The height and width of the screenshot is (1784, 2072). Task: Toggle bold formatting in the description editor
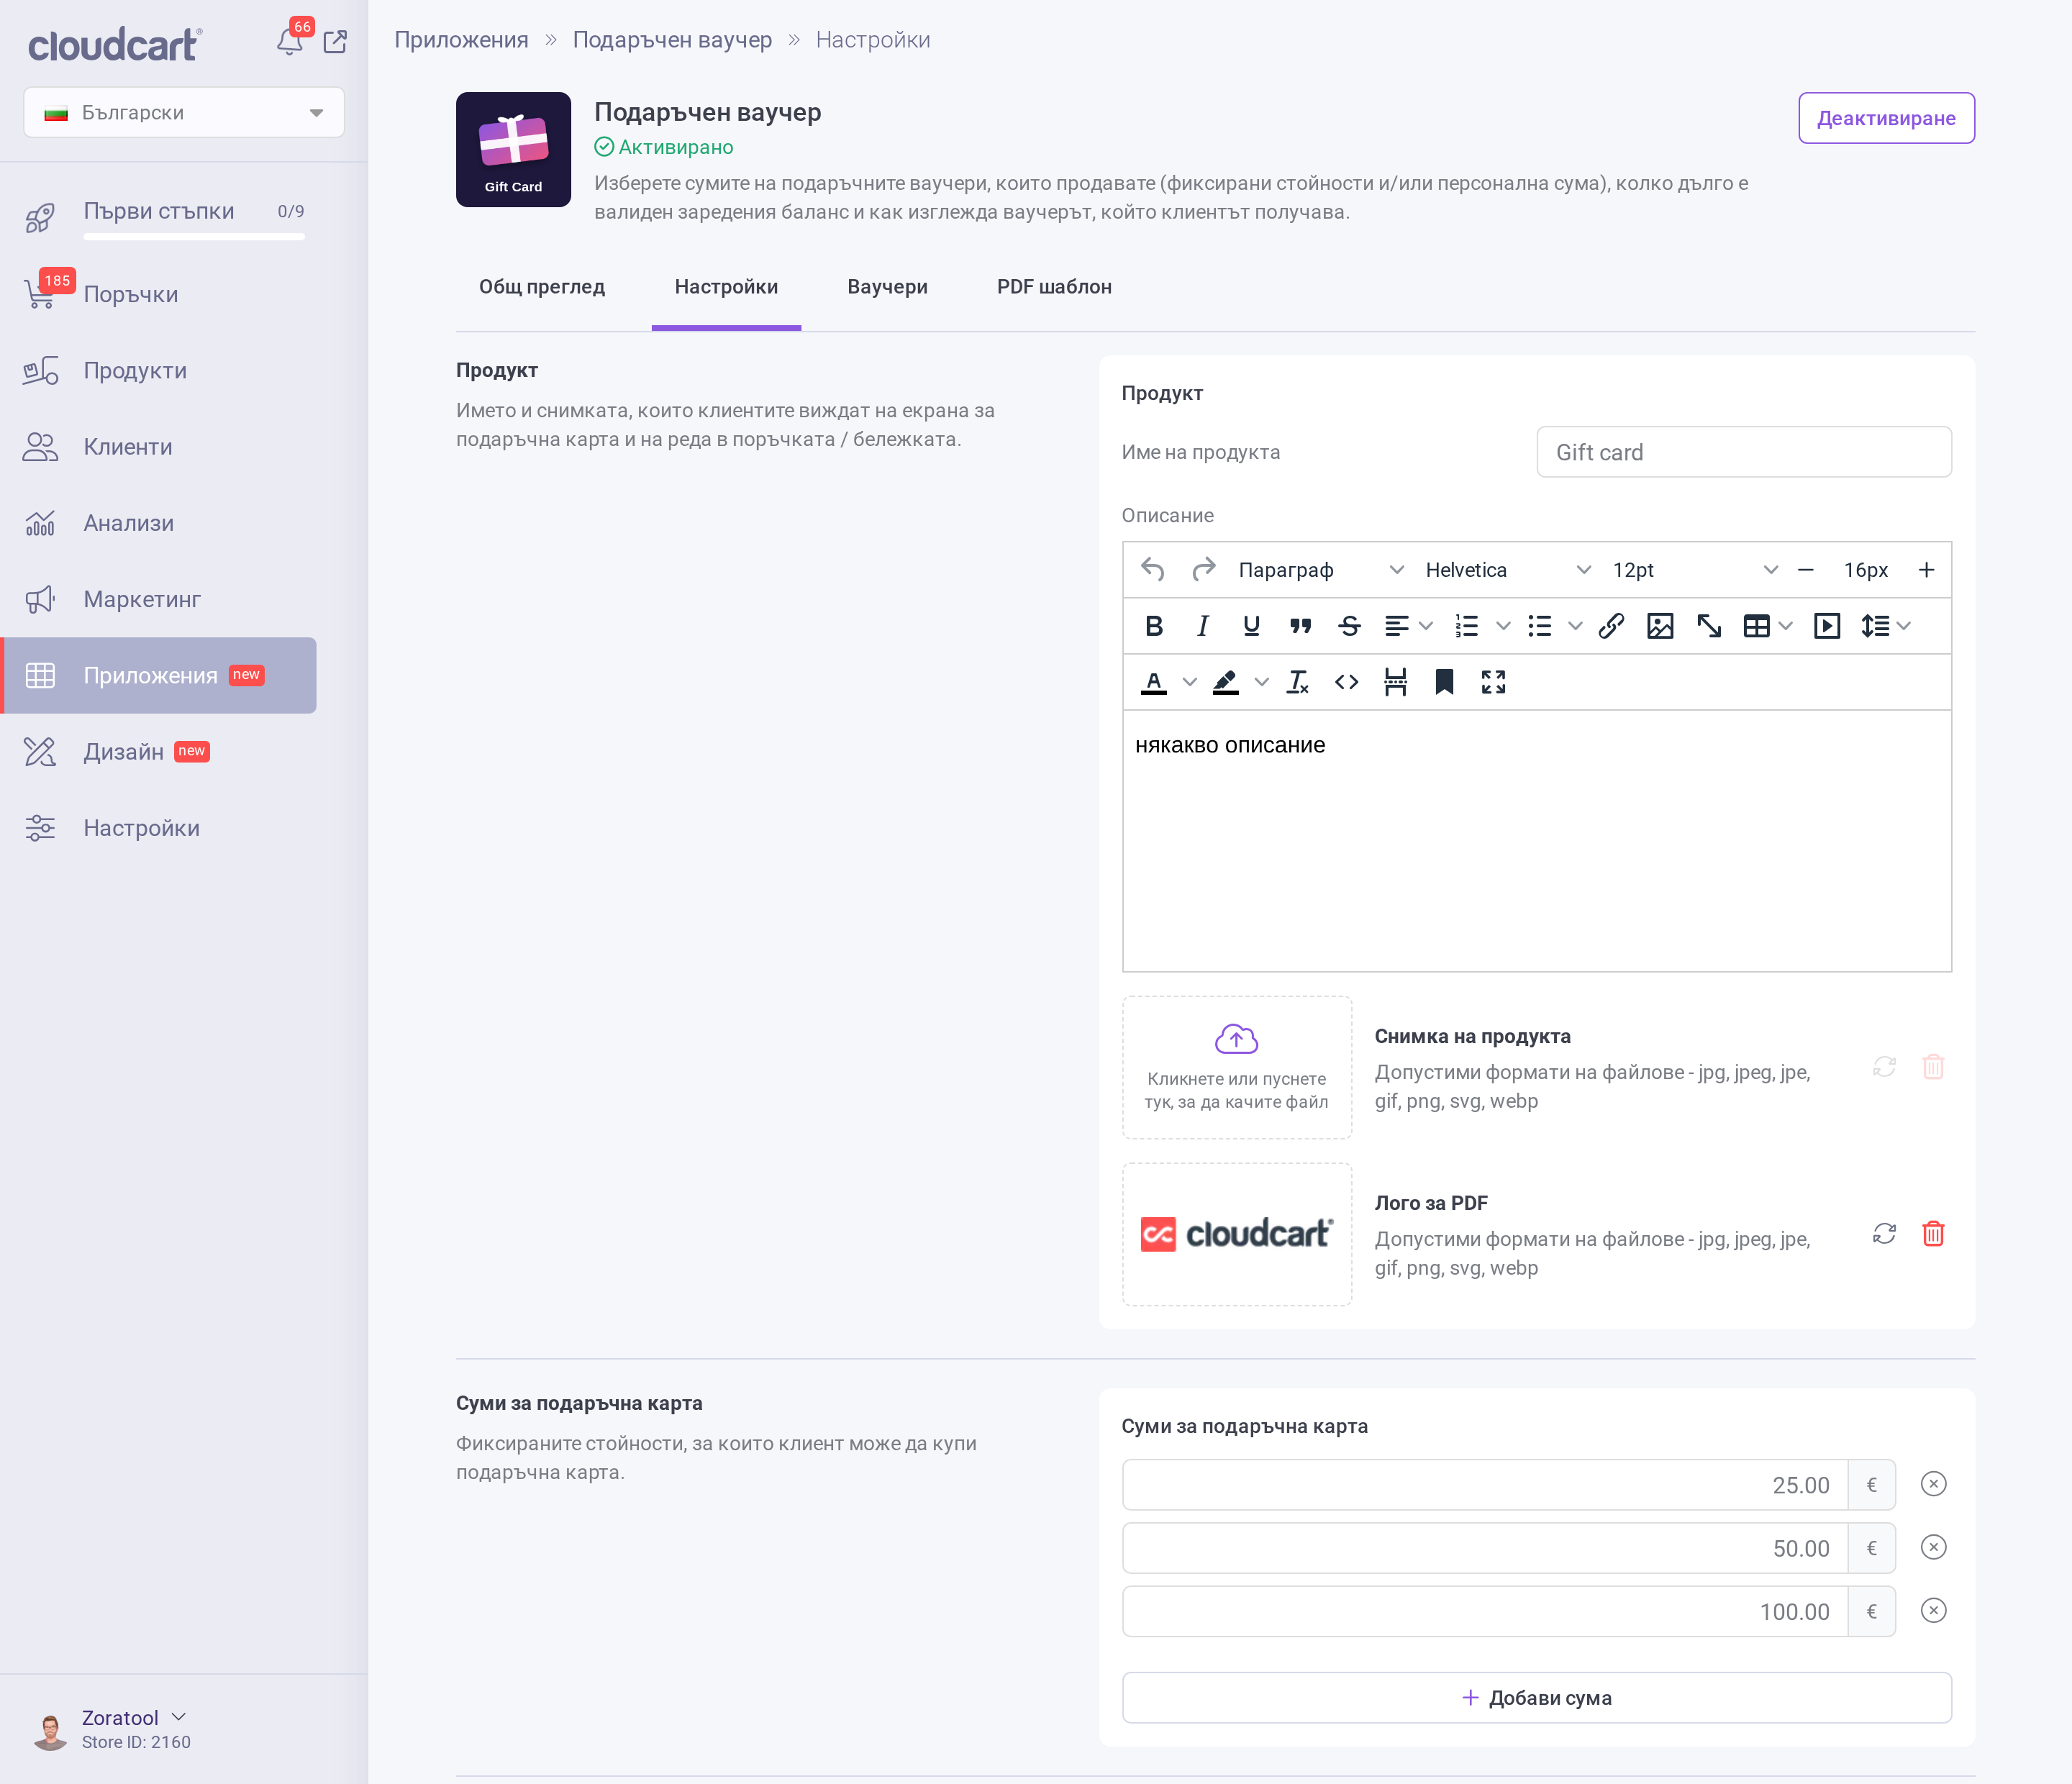tap(1154, 626)
